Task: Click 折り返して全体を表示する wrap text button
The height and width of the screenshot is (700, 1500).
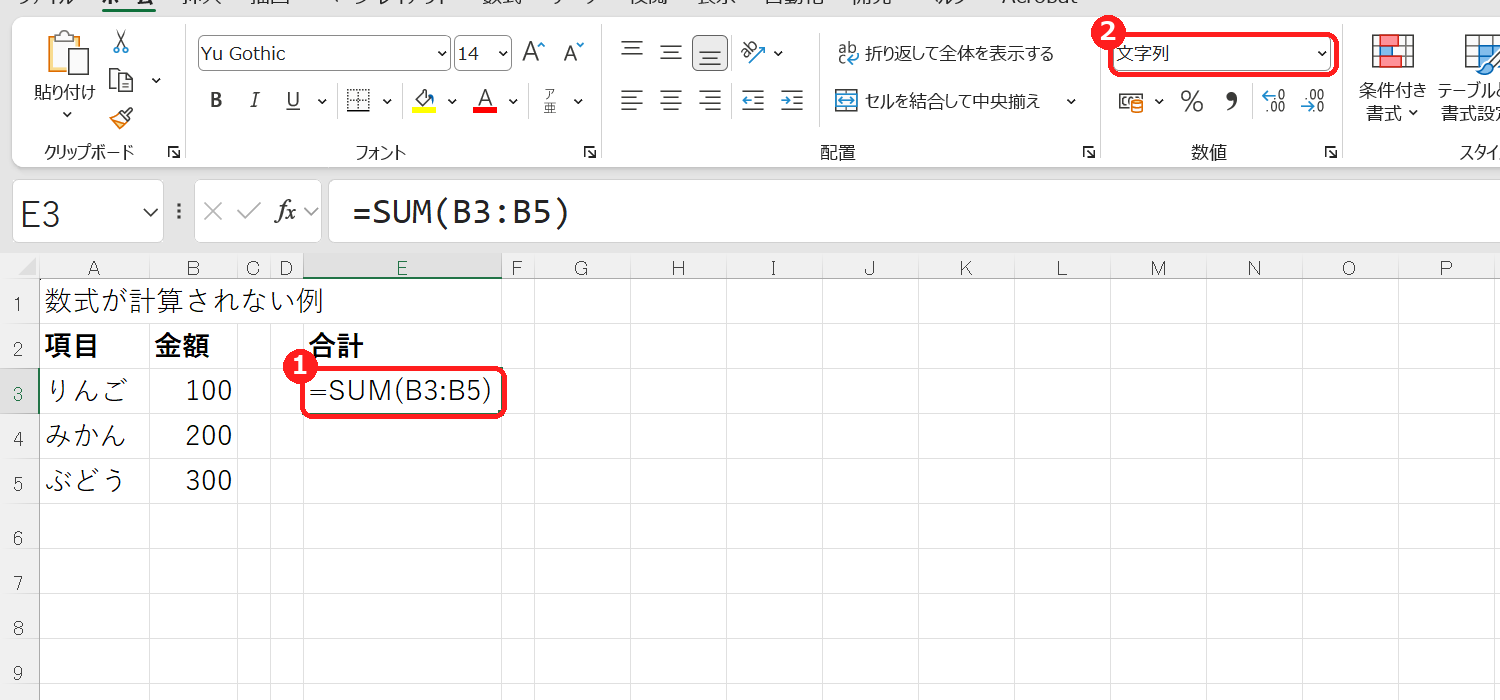Action: 946,53
